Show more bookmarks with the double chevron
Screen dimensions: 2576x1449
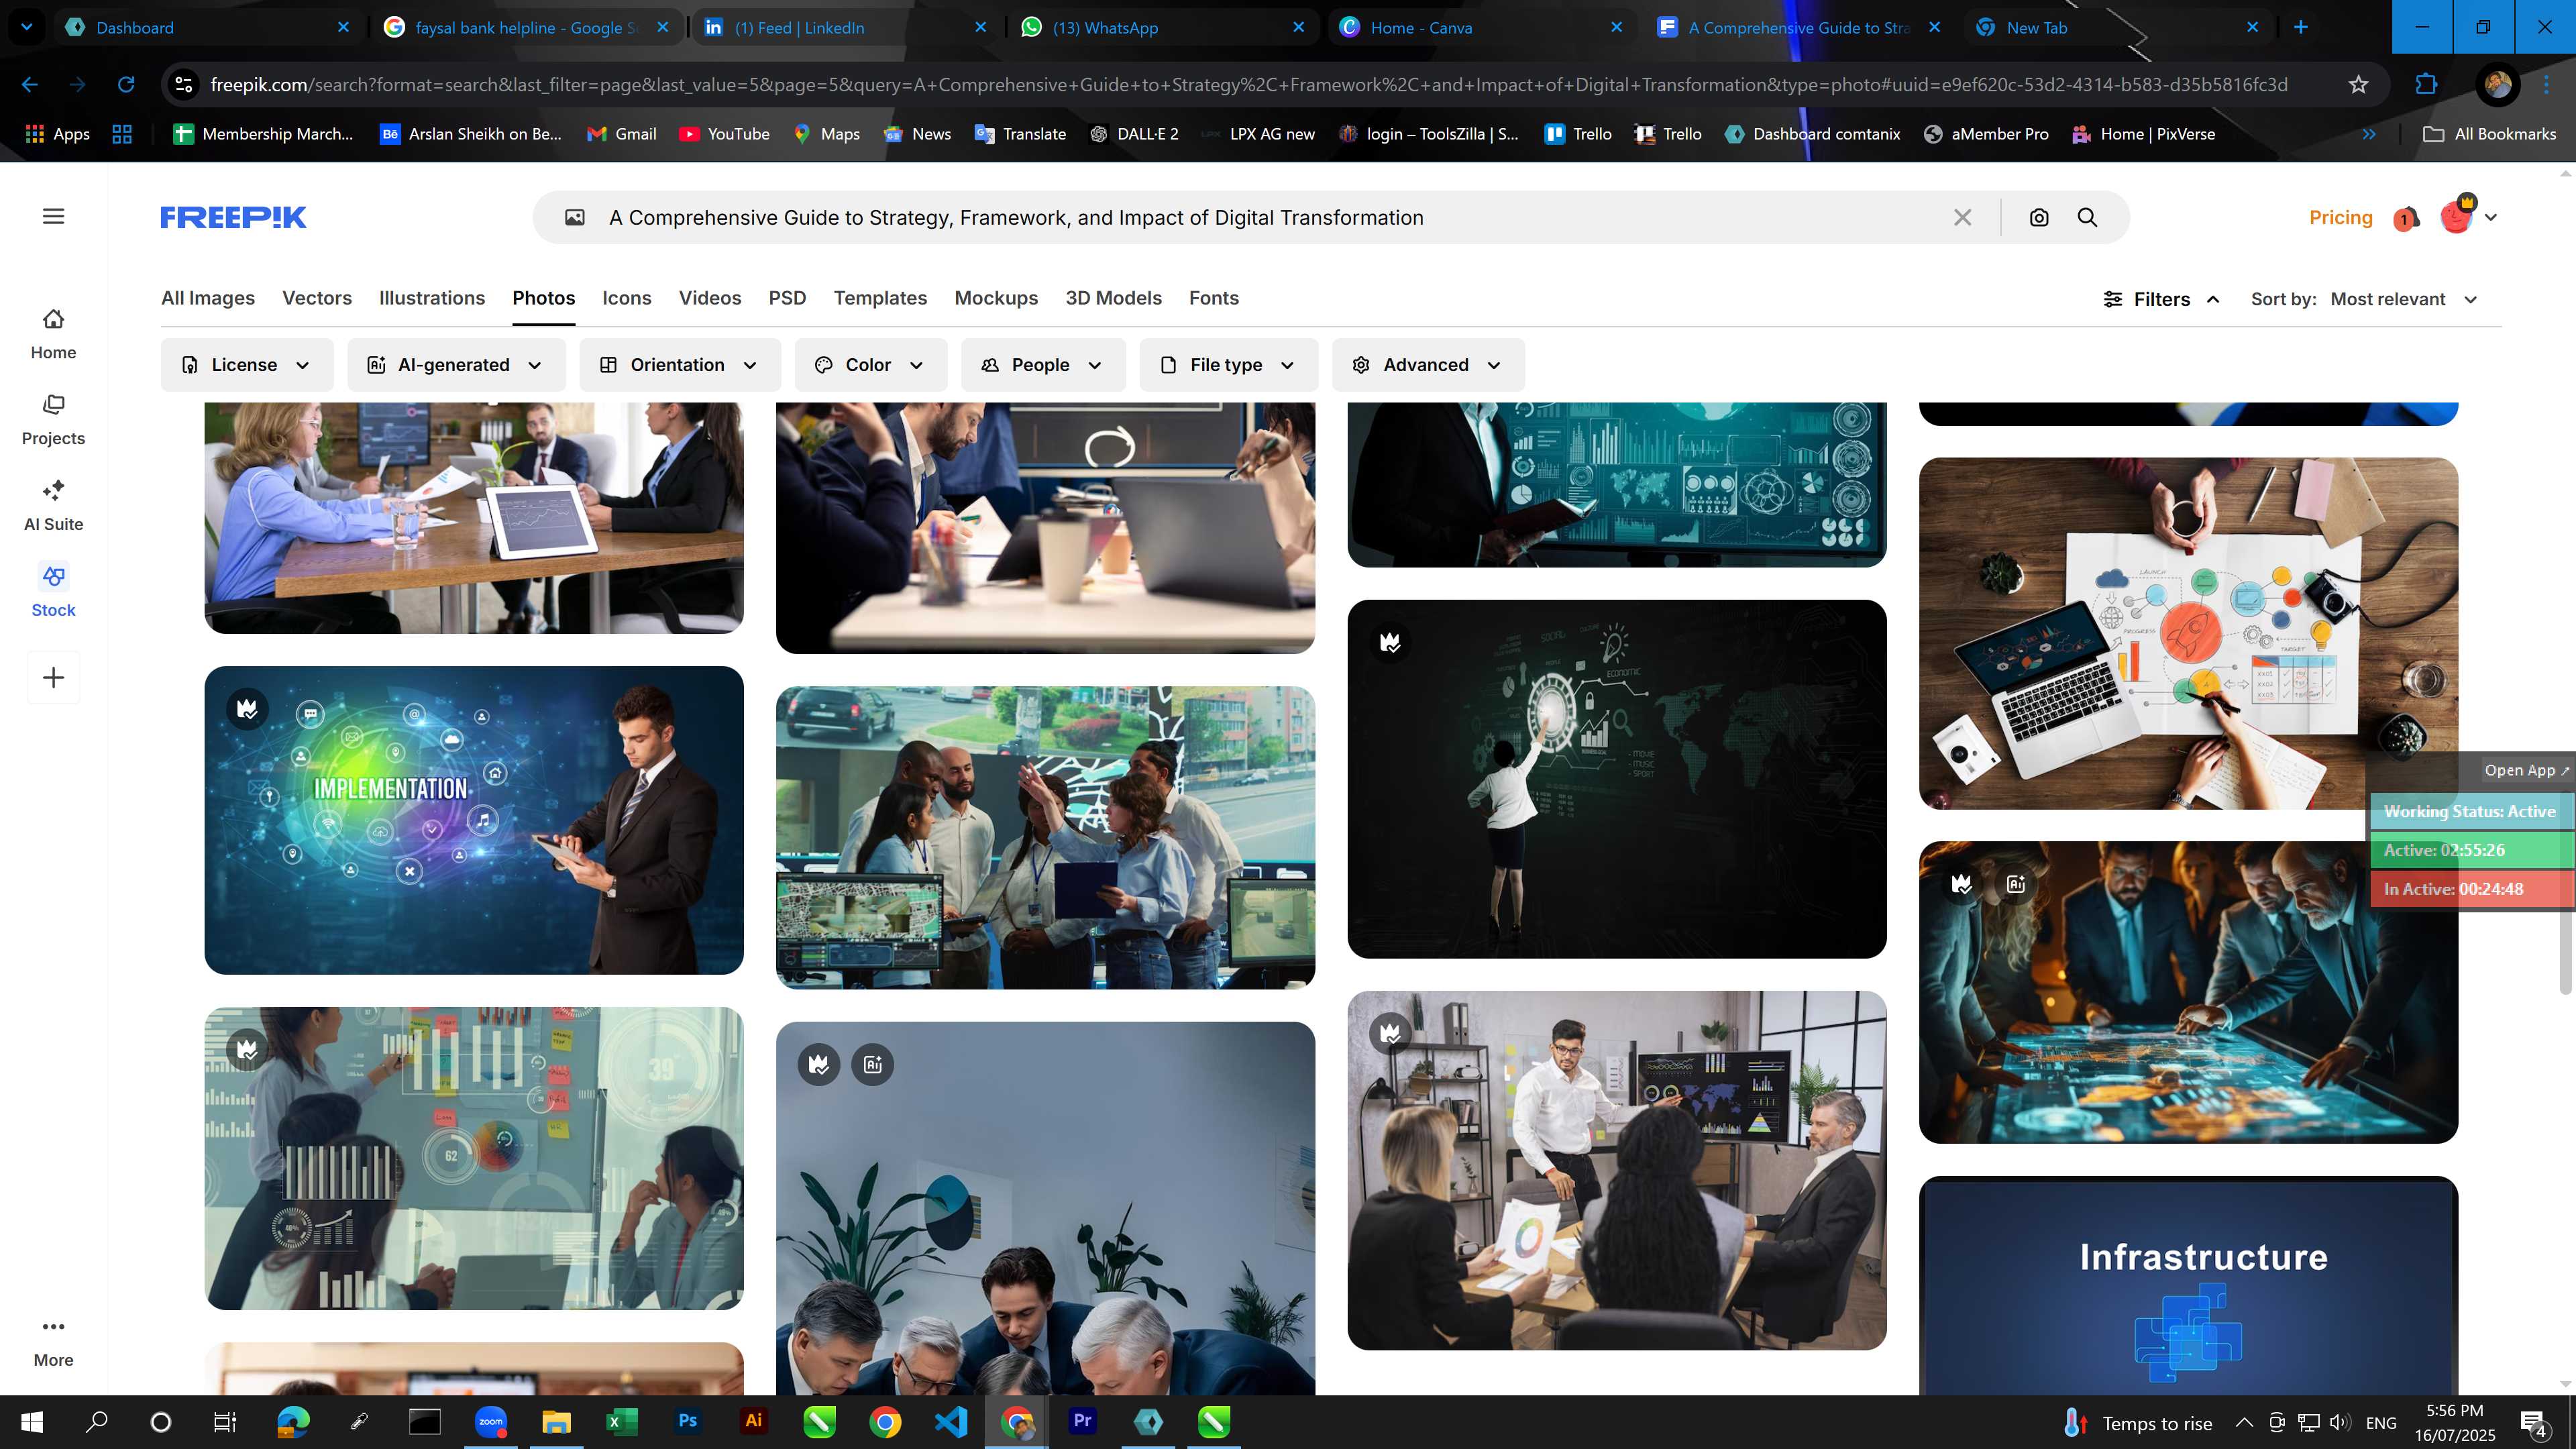(x=2369, y=134)
